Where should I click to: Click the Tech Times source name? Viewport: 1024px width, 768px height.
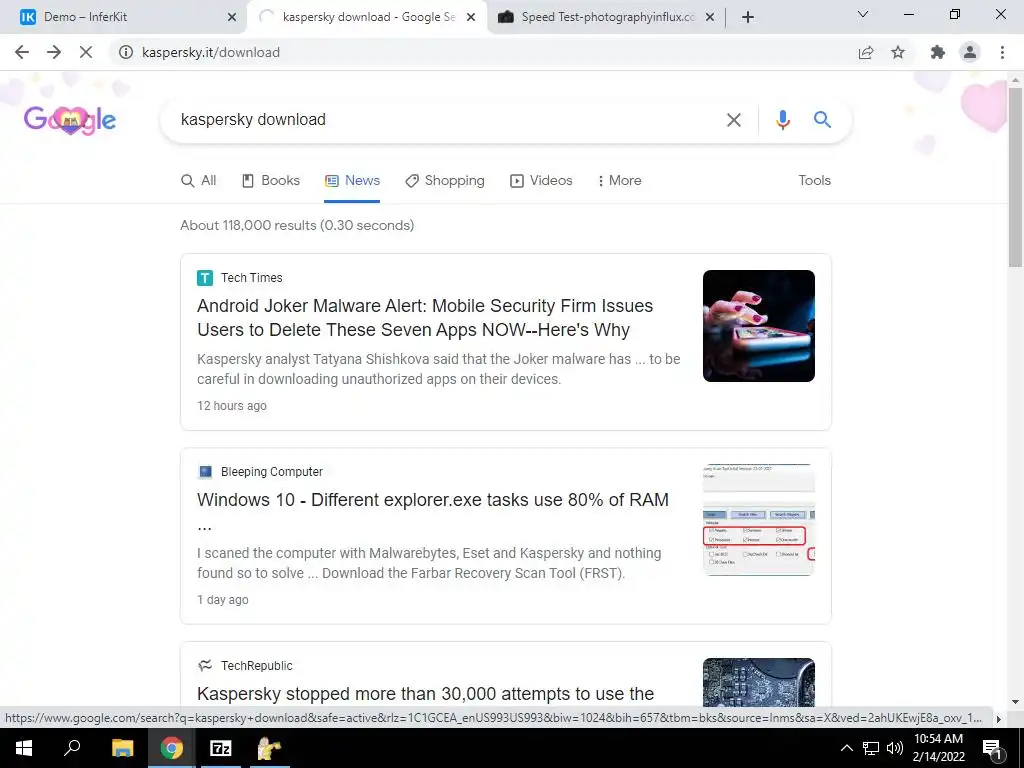click(251, 278)
